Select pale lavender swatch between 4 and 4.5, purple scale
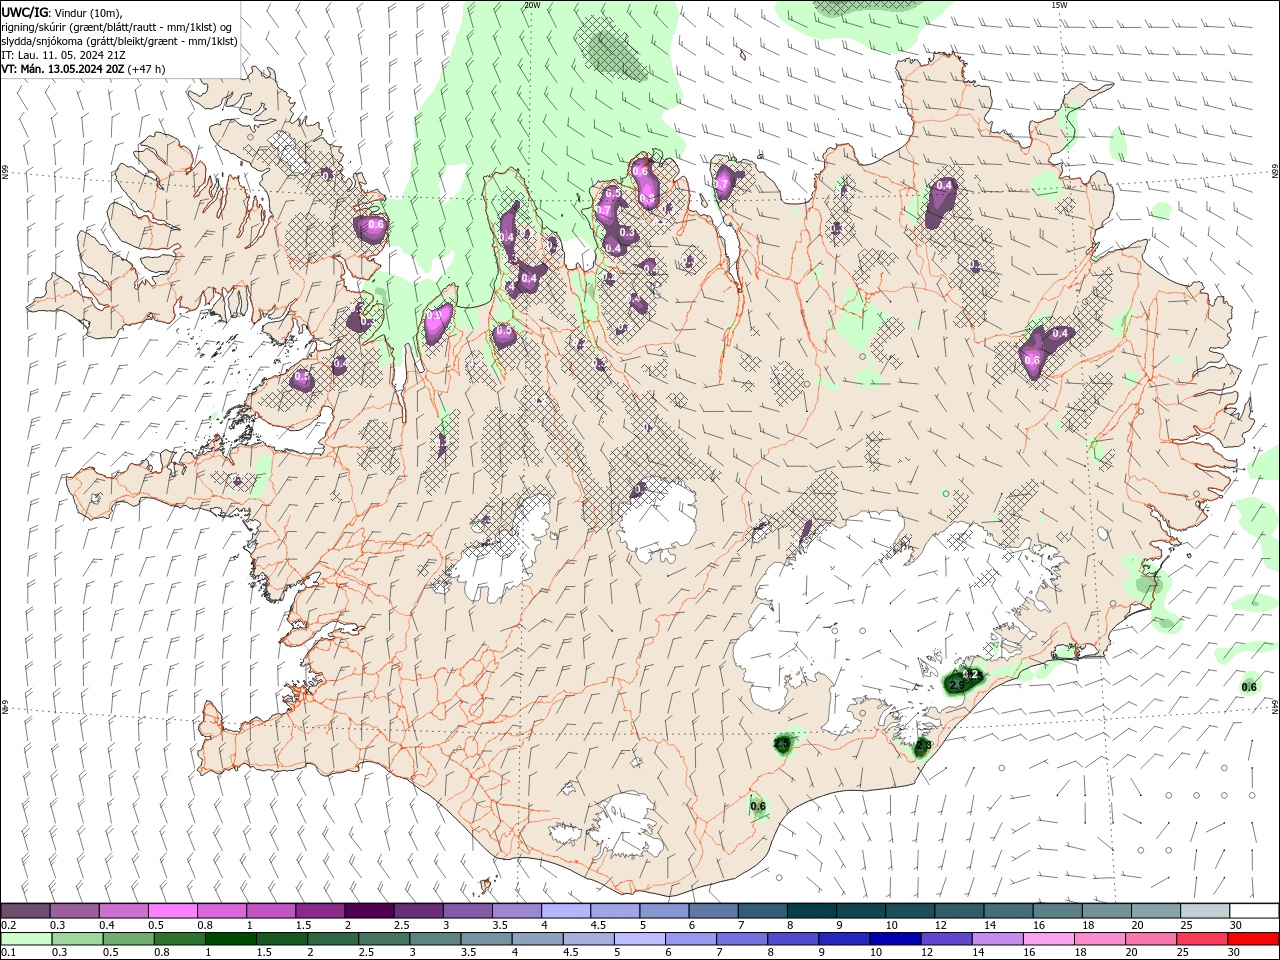 566,911
